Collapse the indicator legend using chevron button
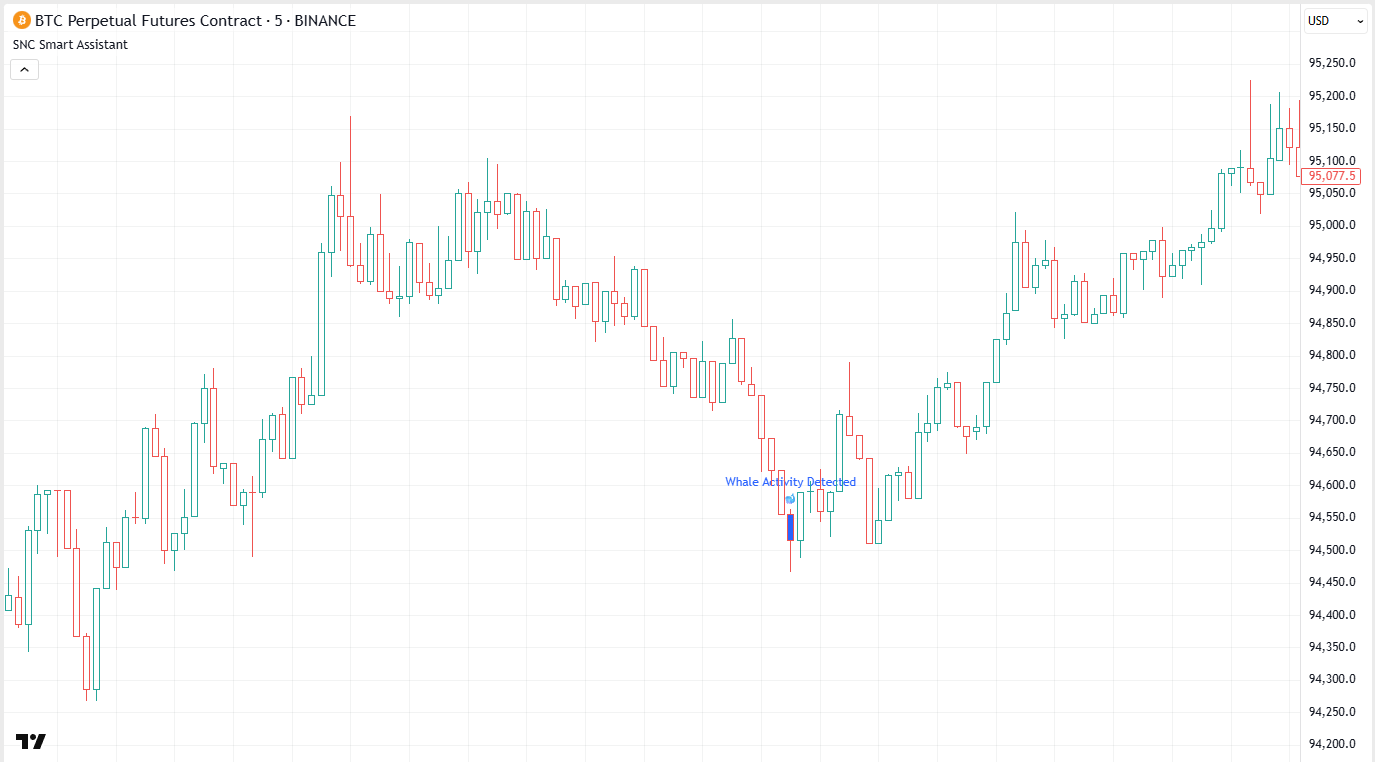 [24, 69]
